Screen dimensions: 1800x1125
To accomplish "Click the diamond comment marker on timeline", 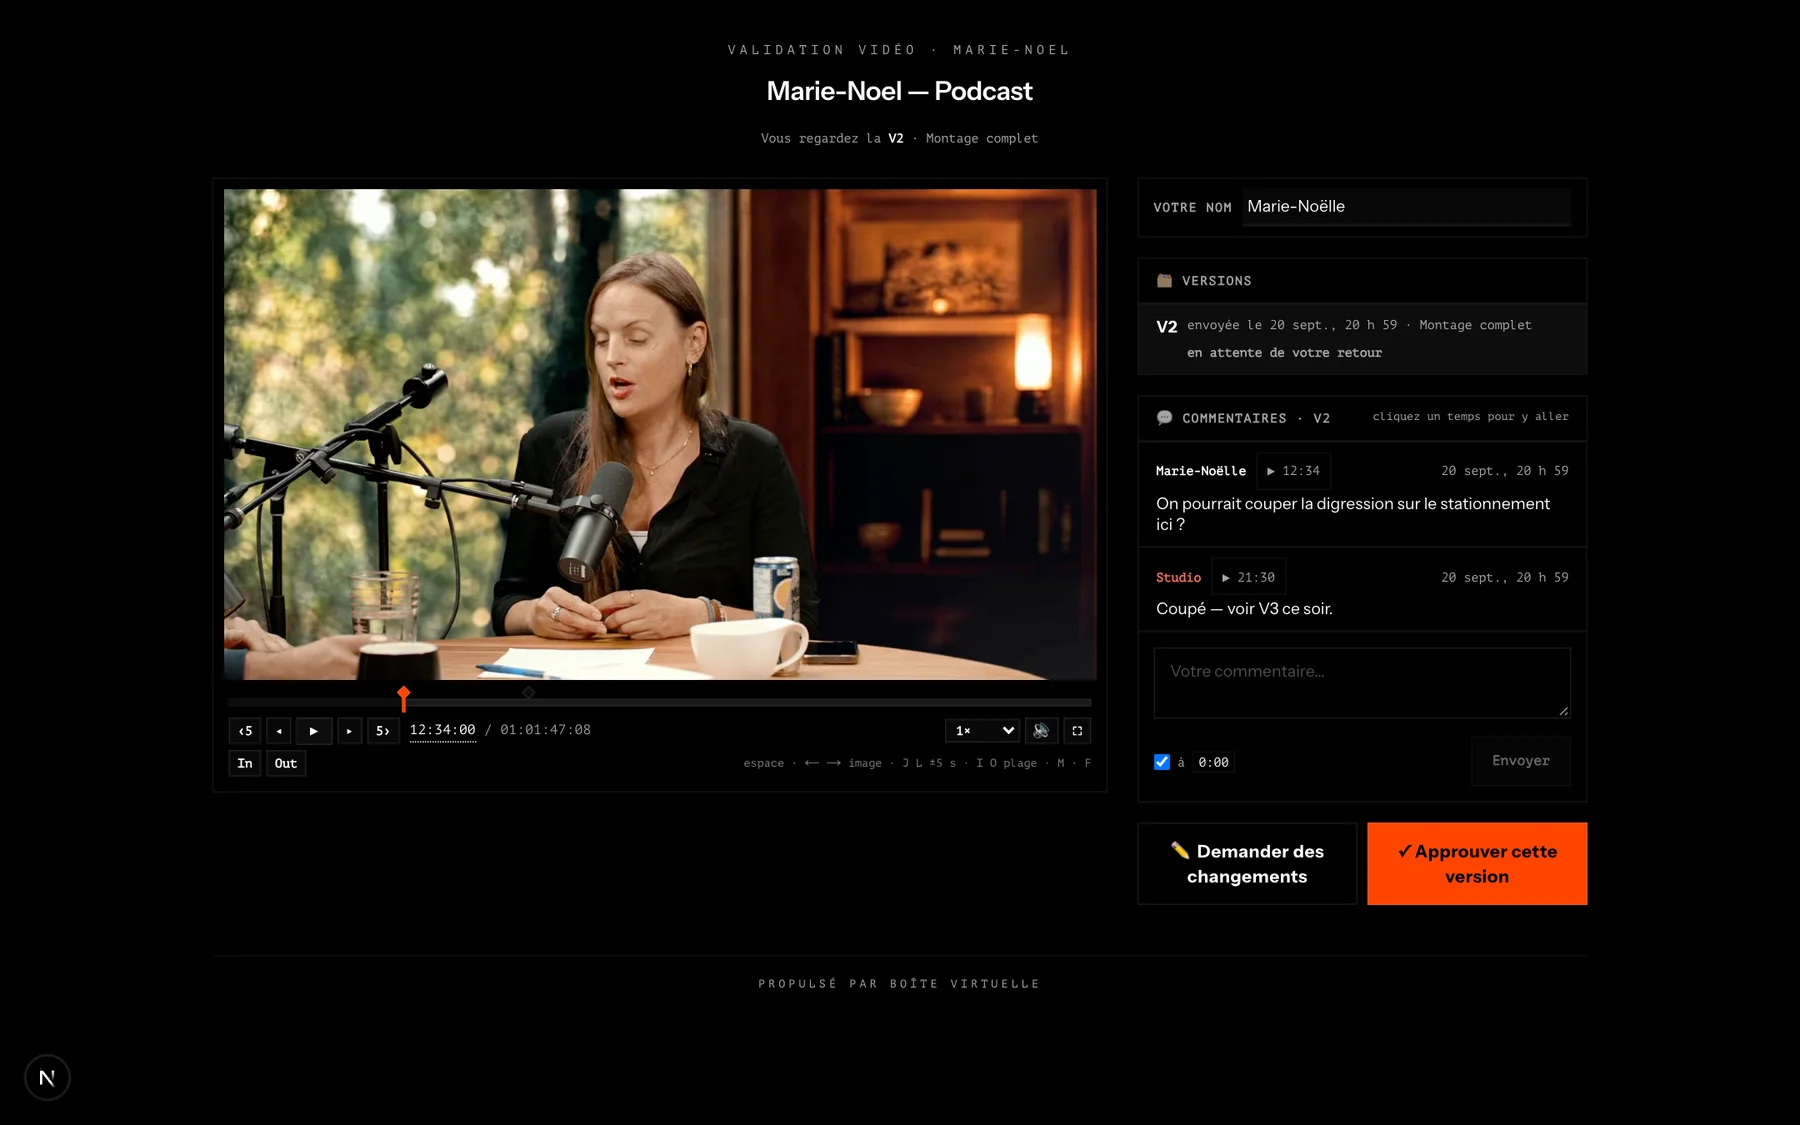I will (528, 692).
